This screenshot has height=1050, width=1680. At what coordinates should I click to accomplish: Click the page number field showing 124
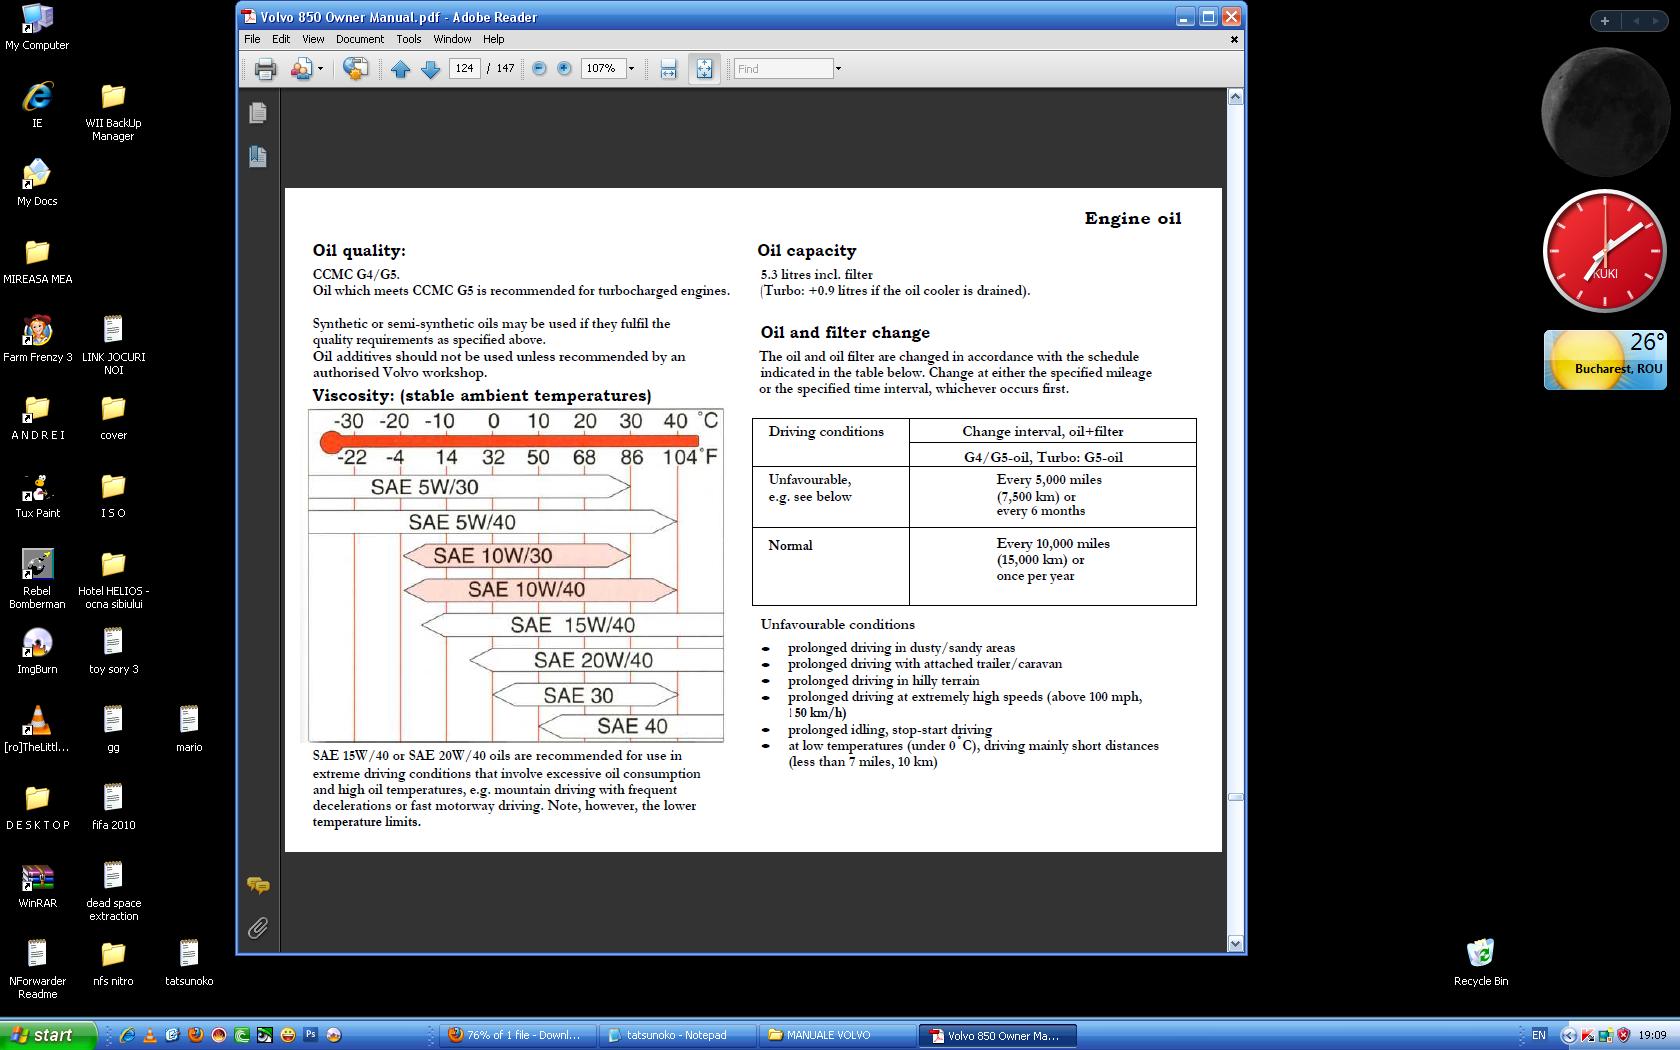click(464, 69)
